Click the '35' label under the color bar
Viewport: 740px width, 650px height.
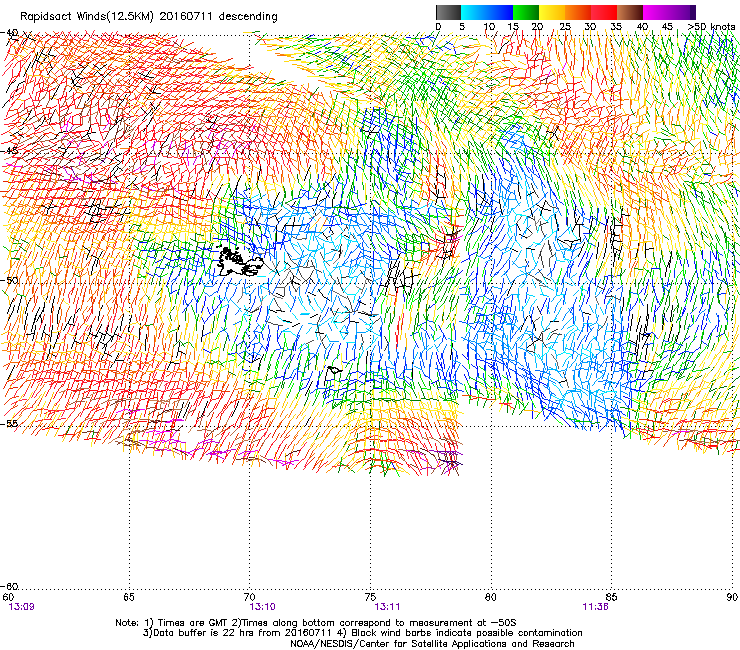[x=616, y=27]
